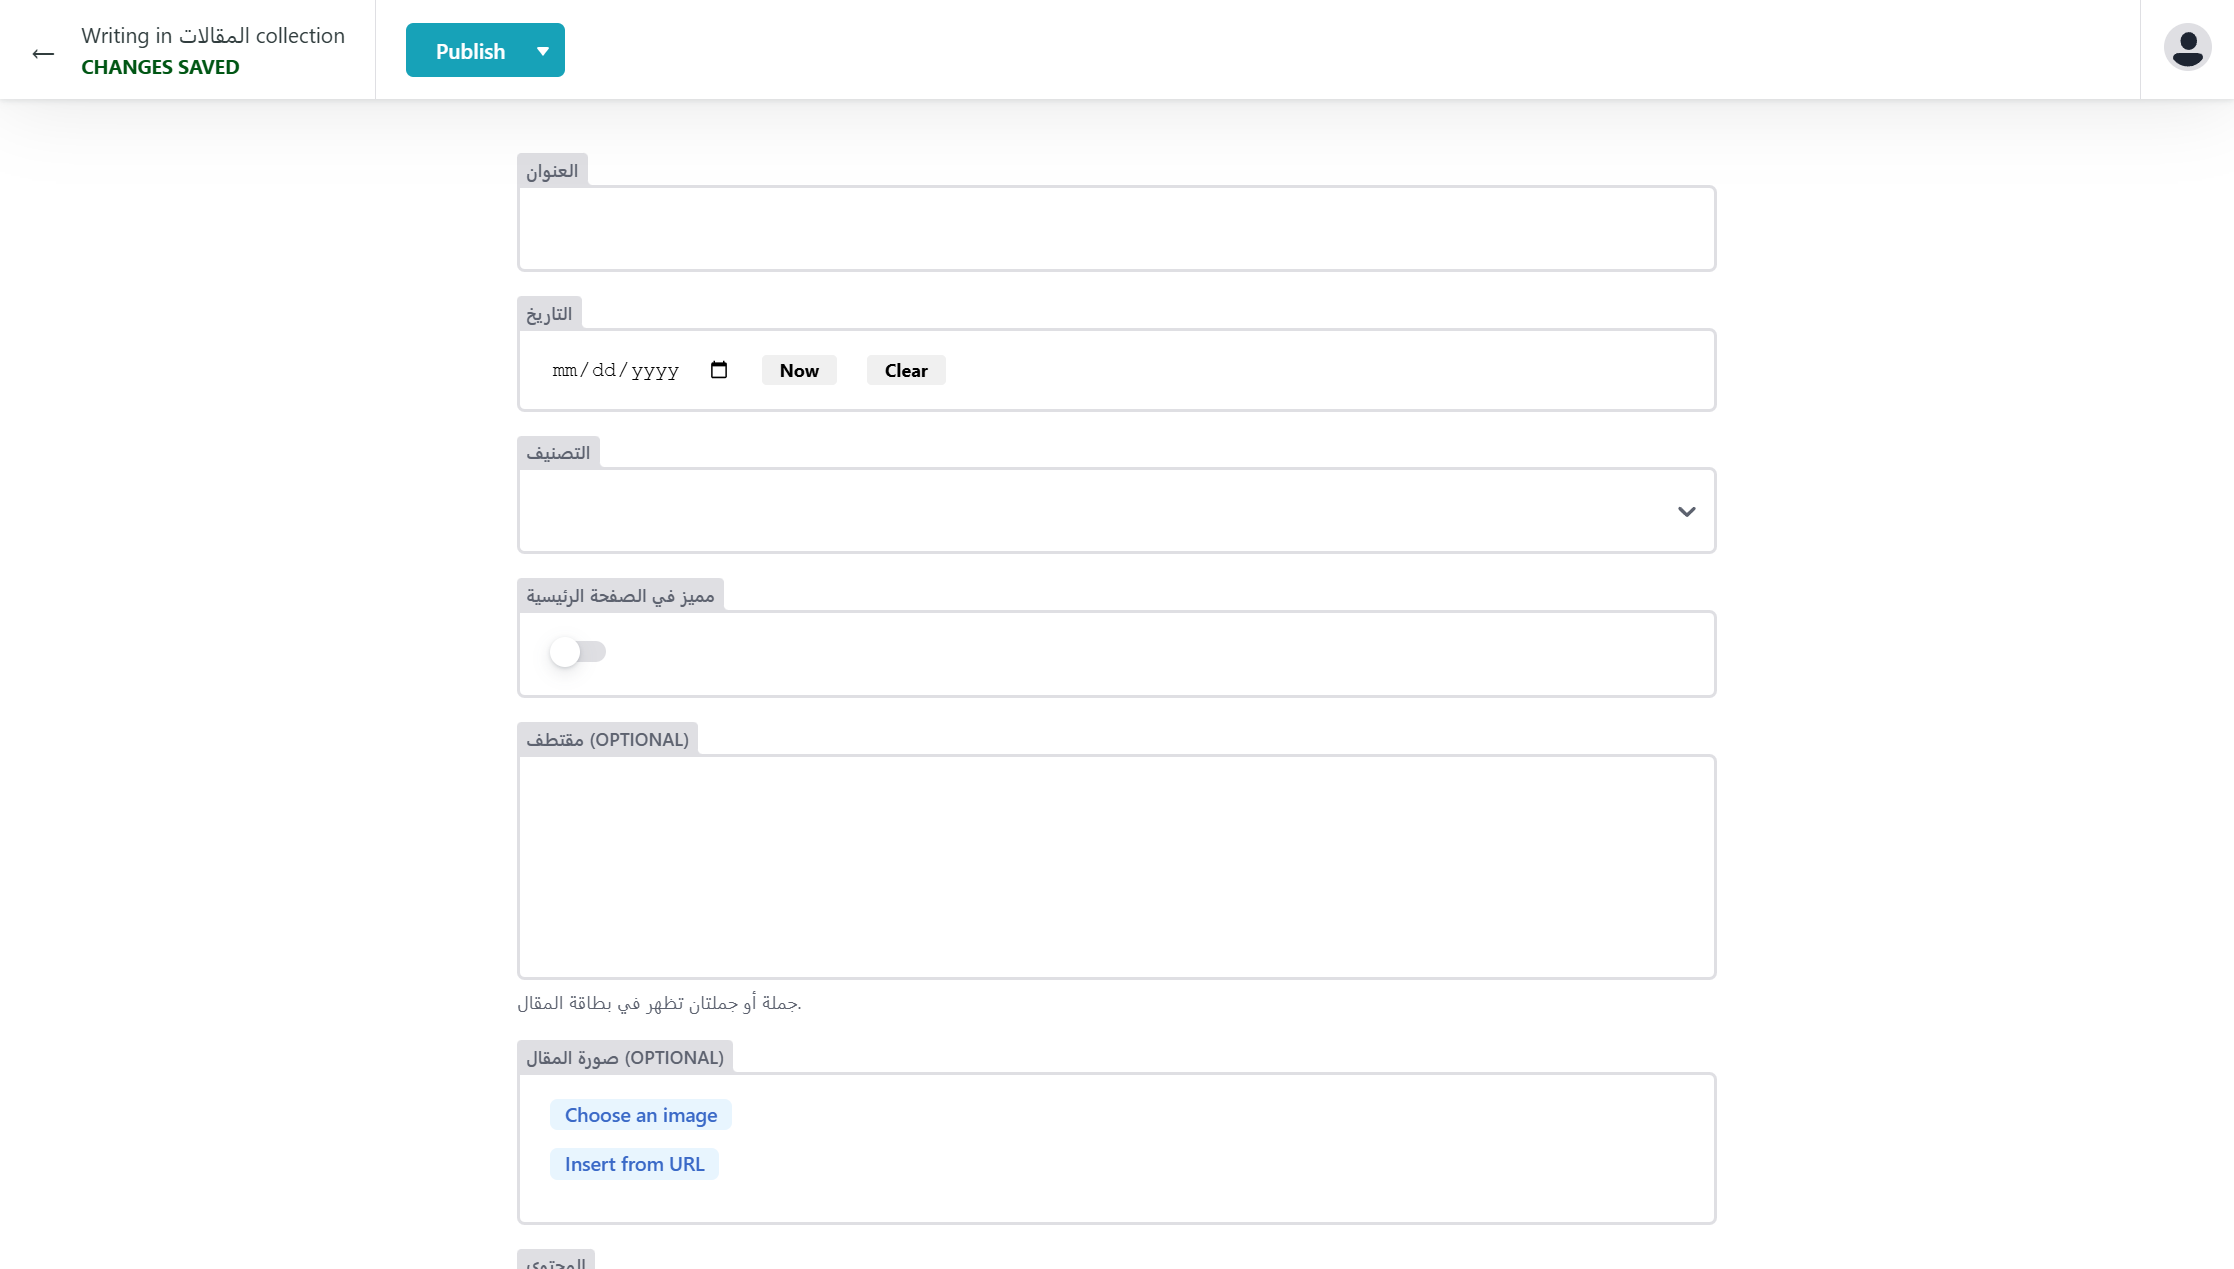Click the مقتطف (OPTIONAL) label
The width and height of the screenshot is (2234, 1269).
(607, 740)
